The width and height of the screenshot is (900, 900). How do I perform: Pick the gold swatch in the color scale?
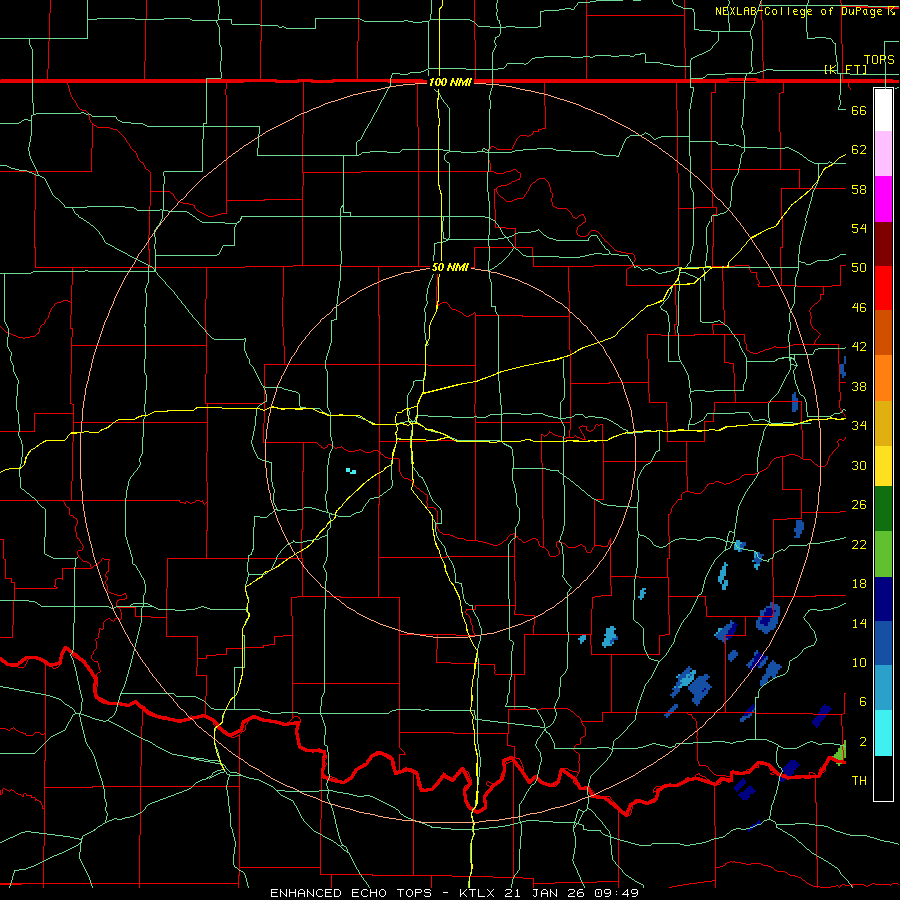pos(883,423)
